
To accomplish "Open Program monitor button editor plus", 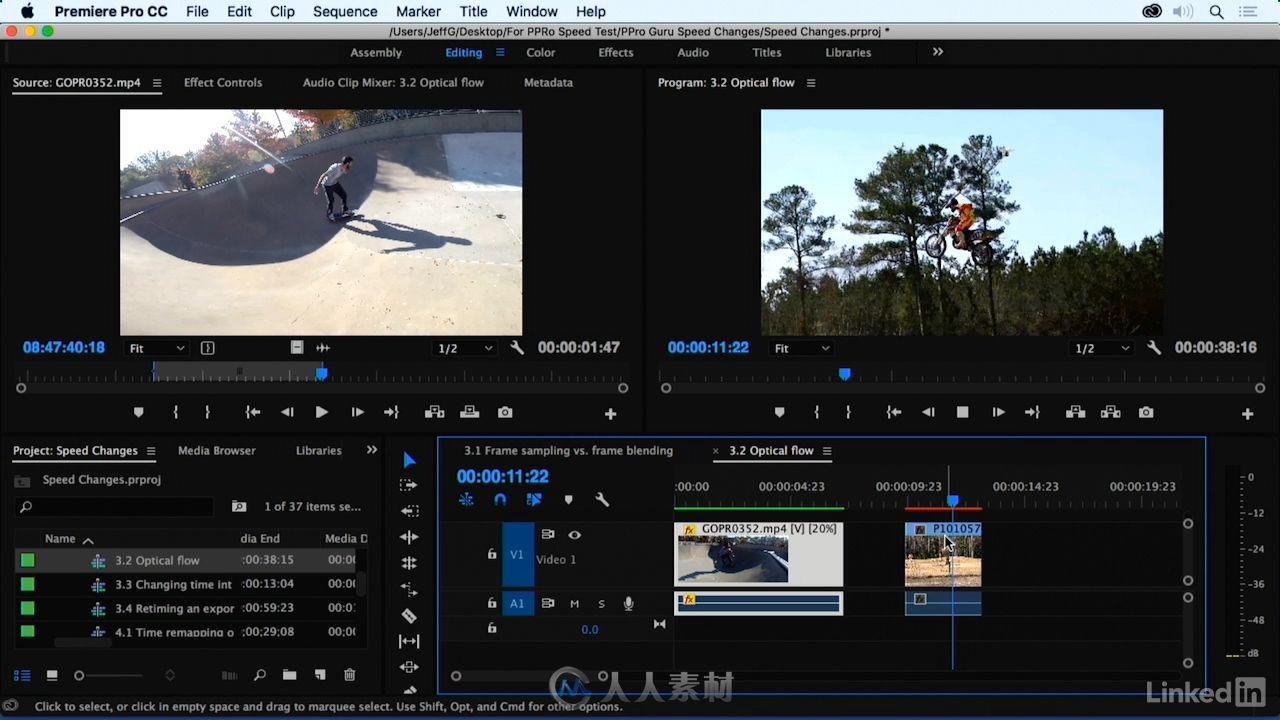I will click(1247, 413).
